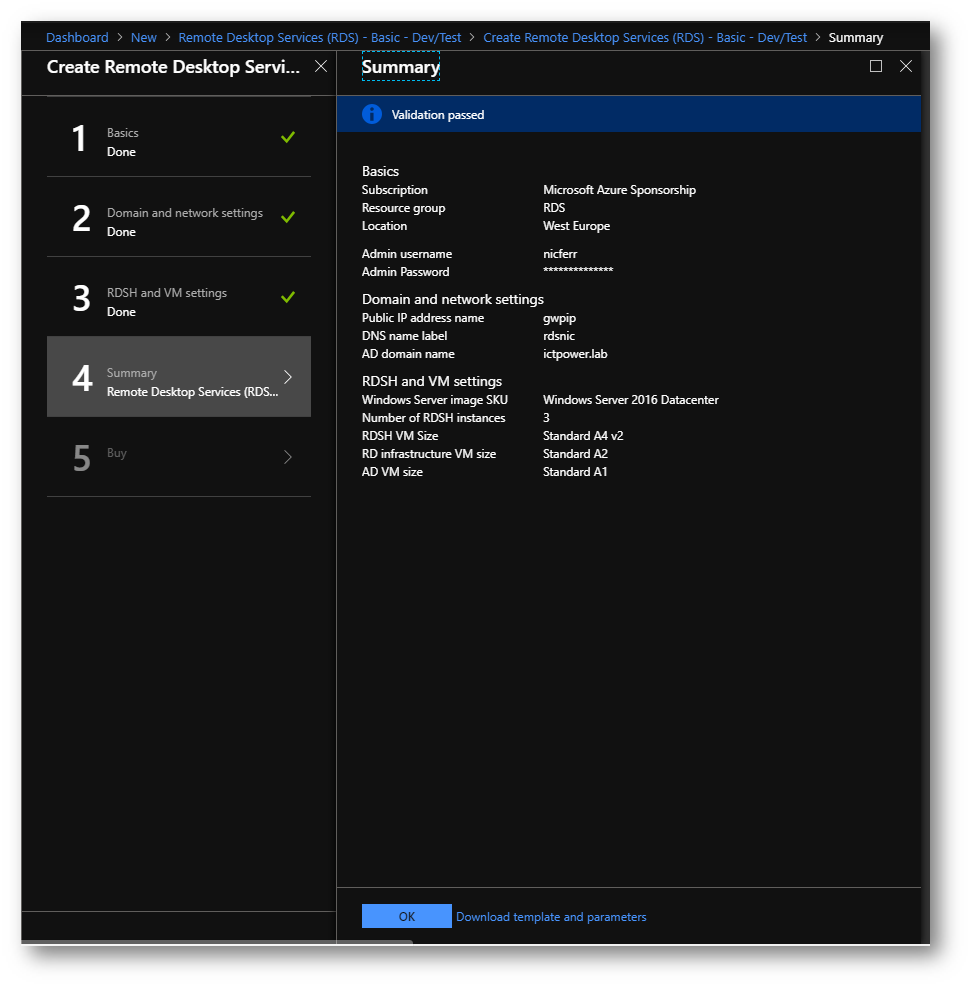Close the Summary blade
The height and width of the screenshot is (988, 972).
[906, 66]
